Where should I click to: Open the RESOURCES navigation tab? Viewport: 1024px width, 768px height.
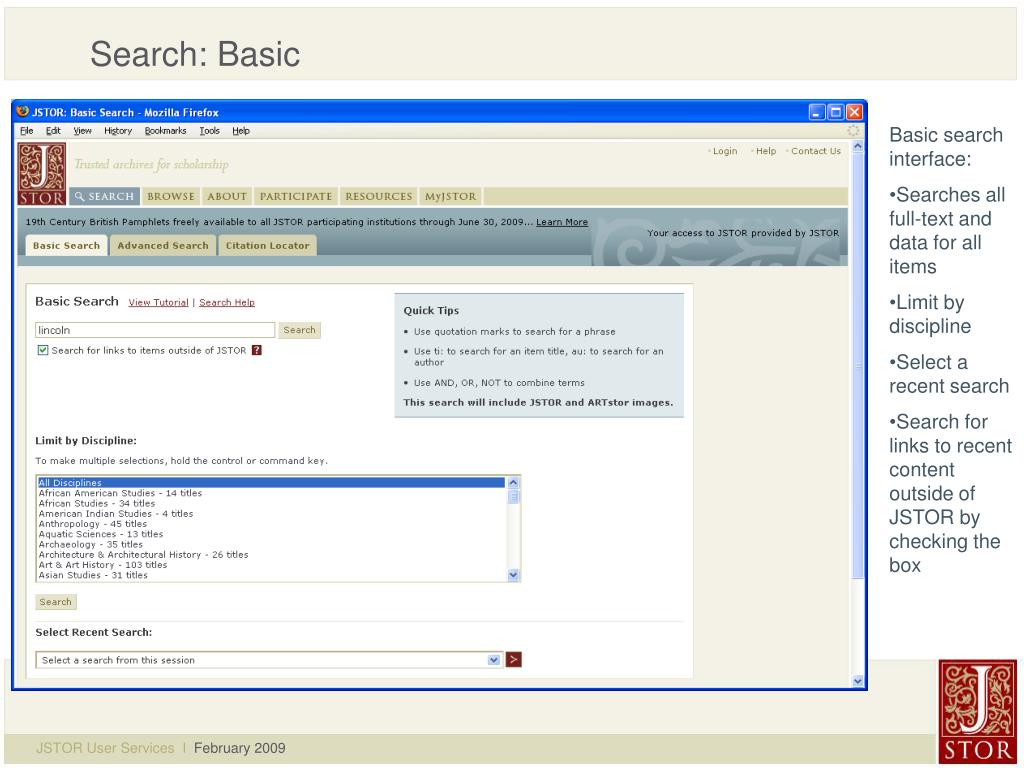click(x=379, y=197)
